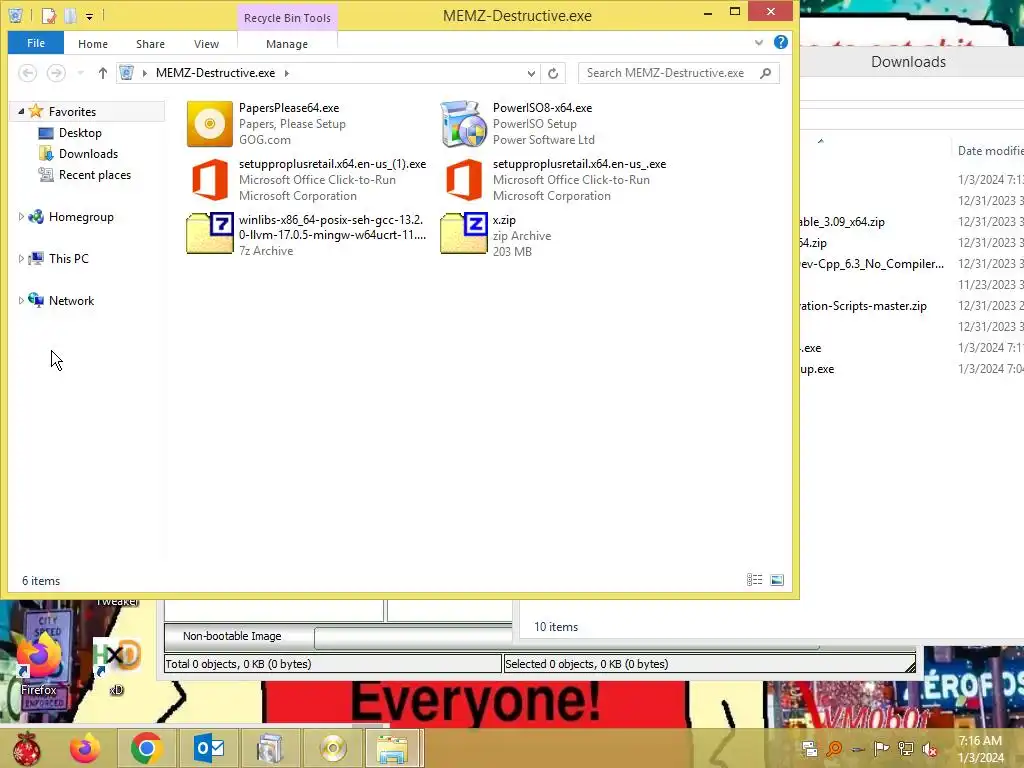Screen dimensions: 1024x768
Task: Open the network tray icon
Action: (906, 749)
